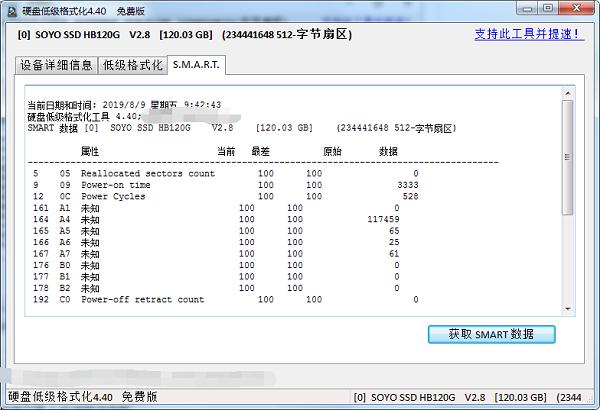Screen dimensions: 600x410
Task: Click the 原始 column header
Action: pyautogui.click(x=332, y=152)
